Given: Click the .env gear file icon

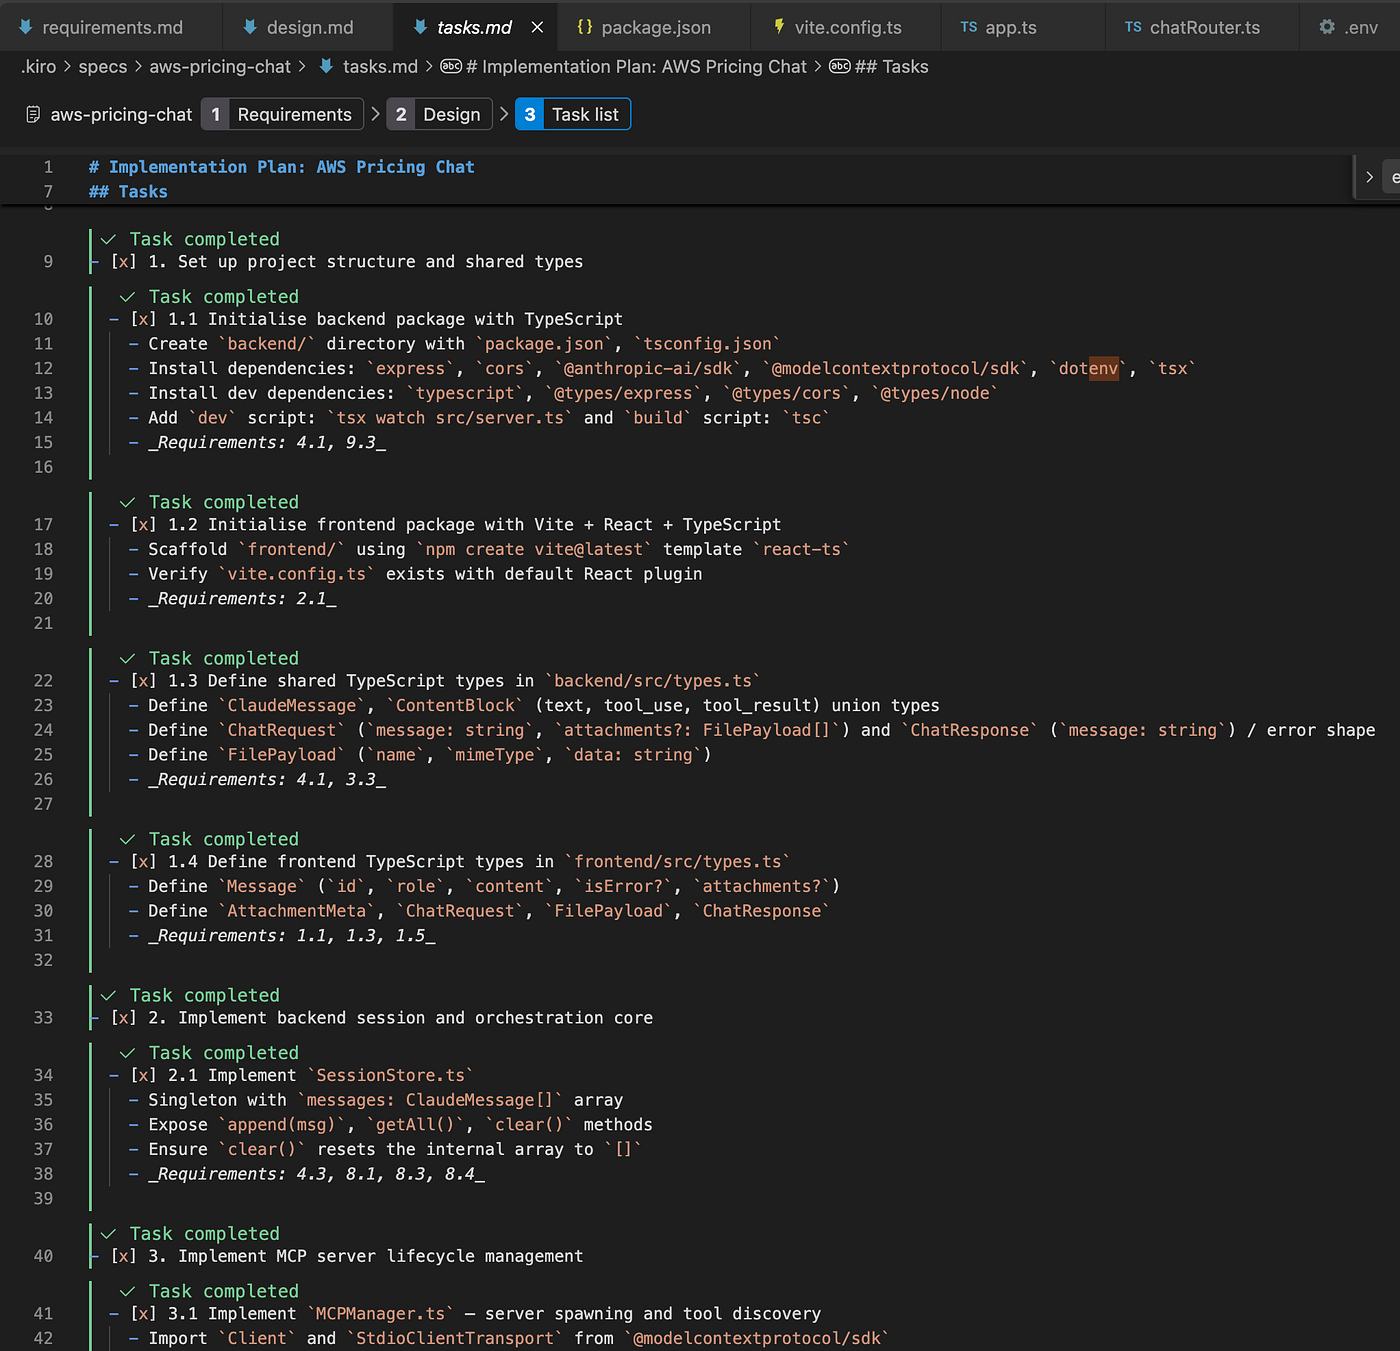Looking at the screenshot, I should (x=1327, y=27).
